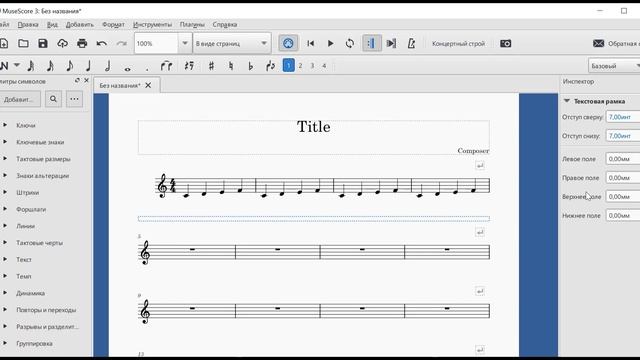Start playback with the play button
Screen dimensions: 640x360
point(330,43)
